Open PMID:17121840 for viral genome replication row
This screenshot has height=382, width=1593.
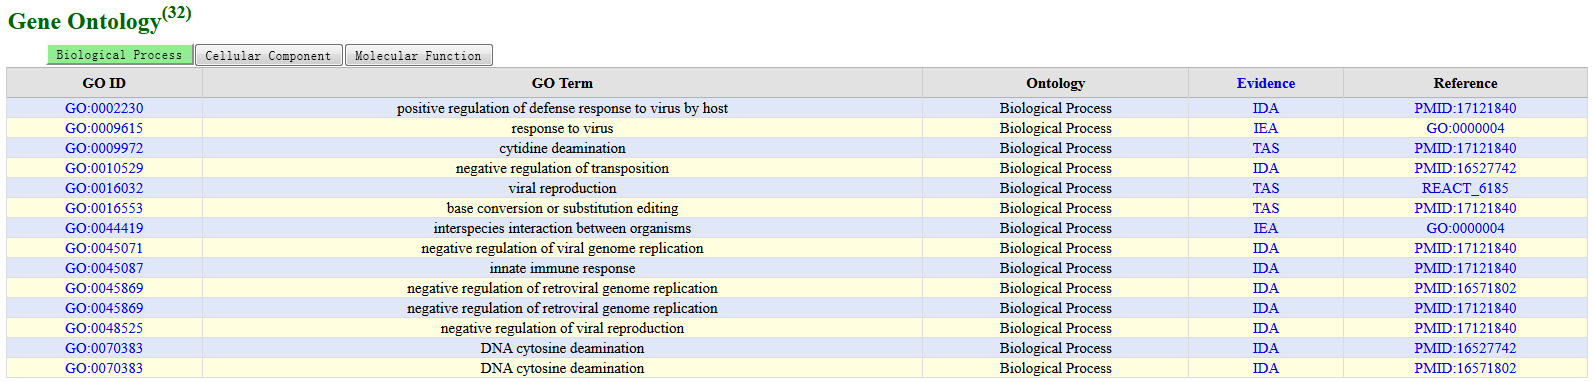click(x=1465, y=248)
